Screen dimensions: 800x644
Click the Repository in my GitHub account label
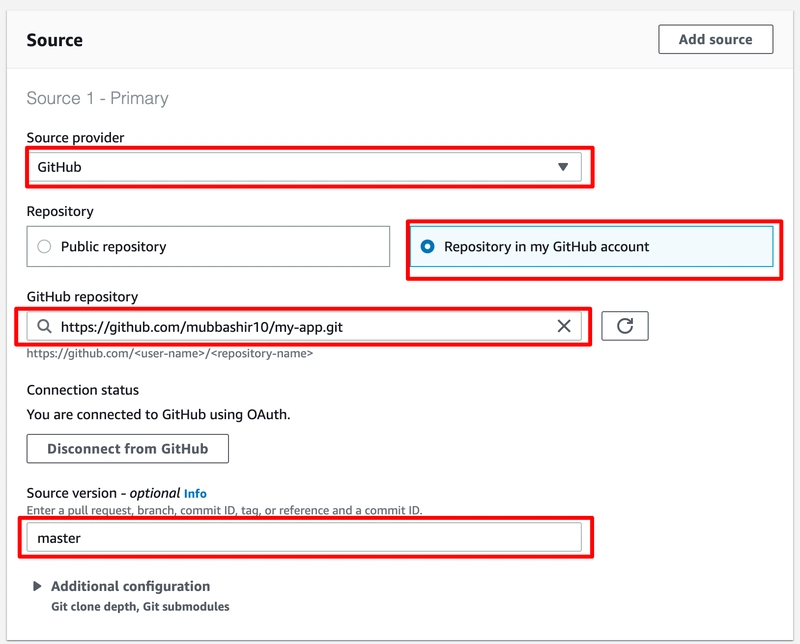pos(546,246)
